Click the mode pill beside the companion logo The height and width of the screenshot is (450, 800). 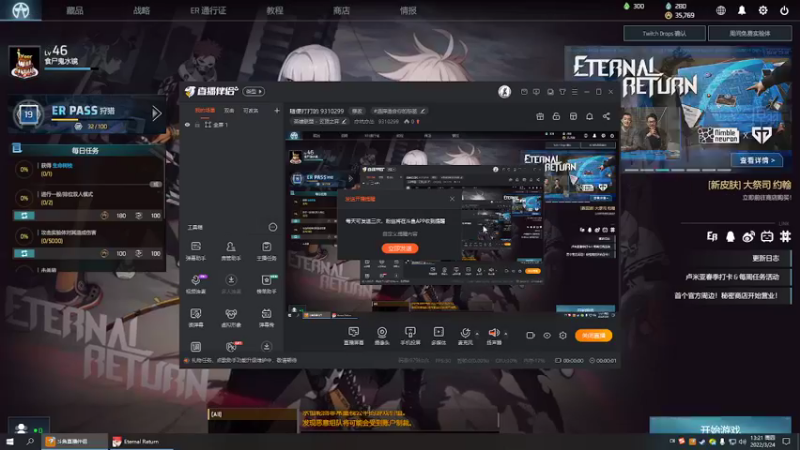[x=253, y=91]
